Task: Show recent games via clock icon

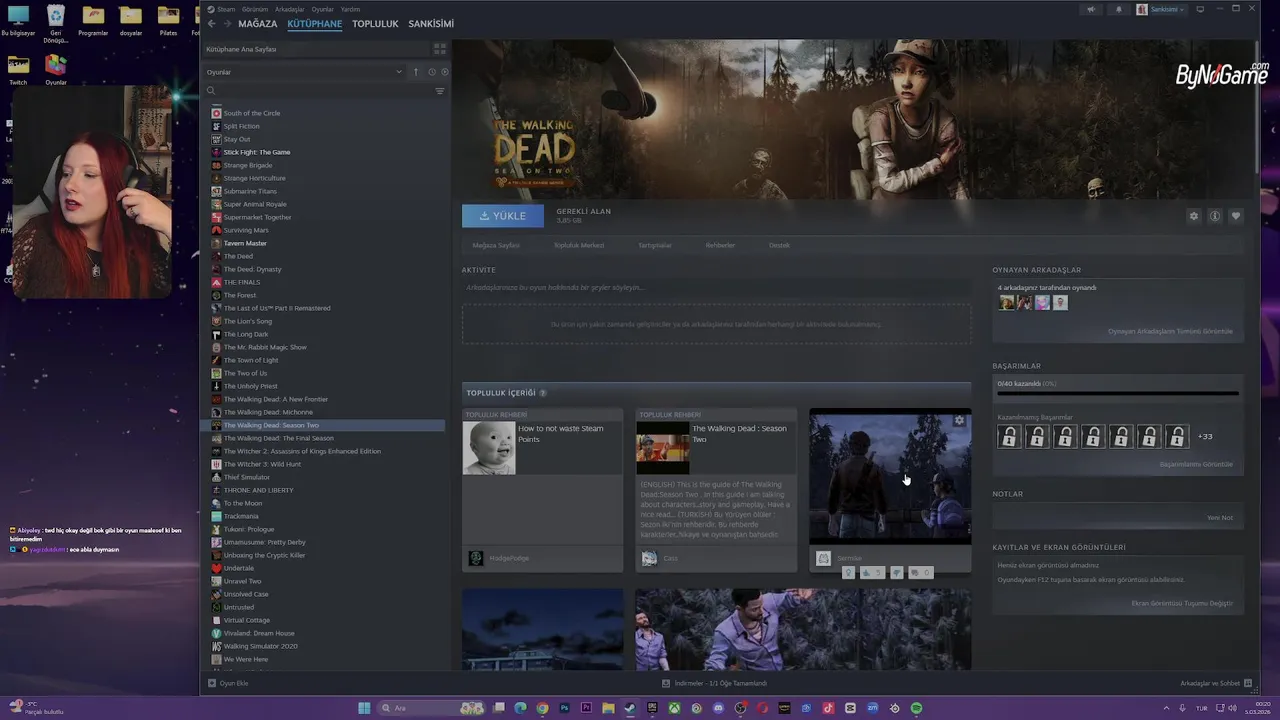Action: tap(432, 72)
